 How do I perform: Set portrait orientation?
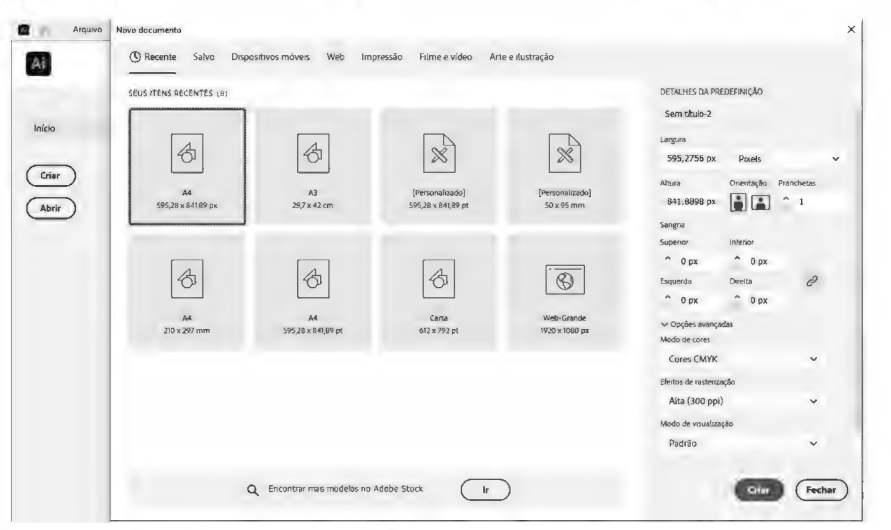pyautogui.click(x=738, y=202)
